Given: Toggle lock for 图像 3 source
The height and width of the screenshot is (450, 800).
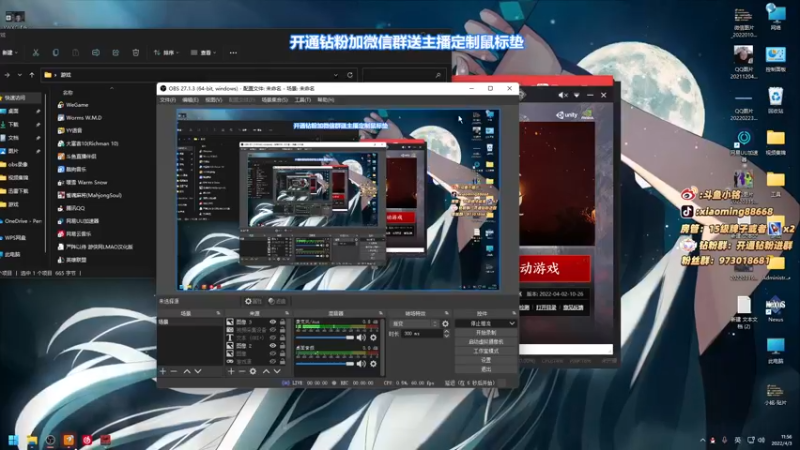Looking at the screenshot, I should coord(282,322).
